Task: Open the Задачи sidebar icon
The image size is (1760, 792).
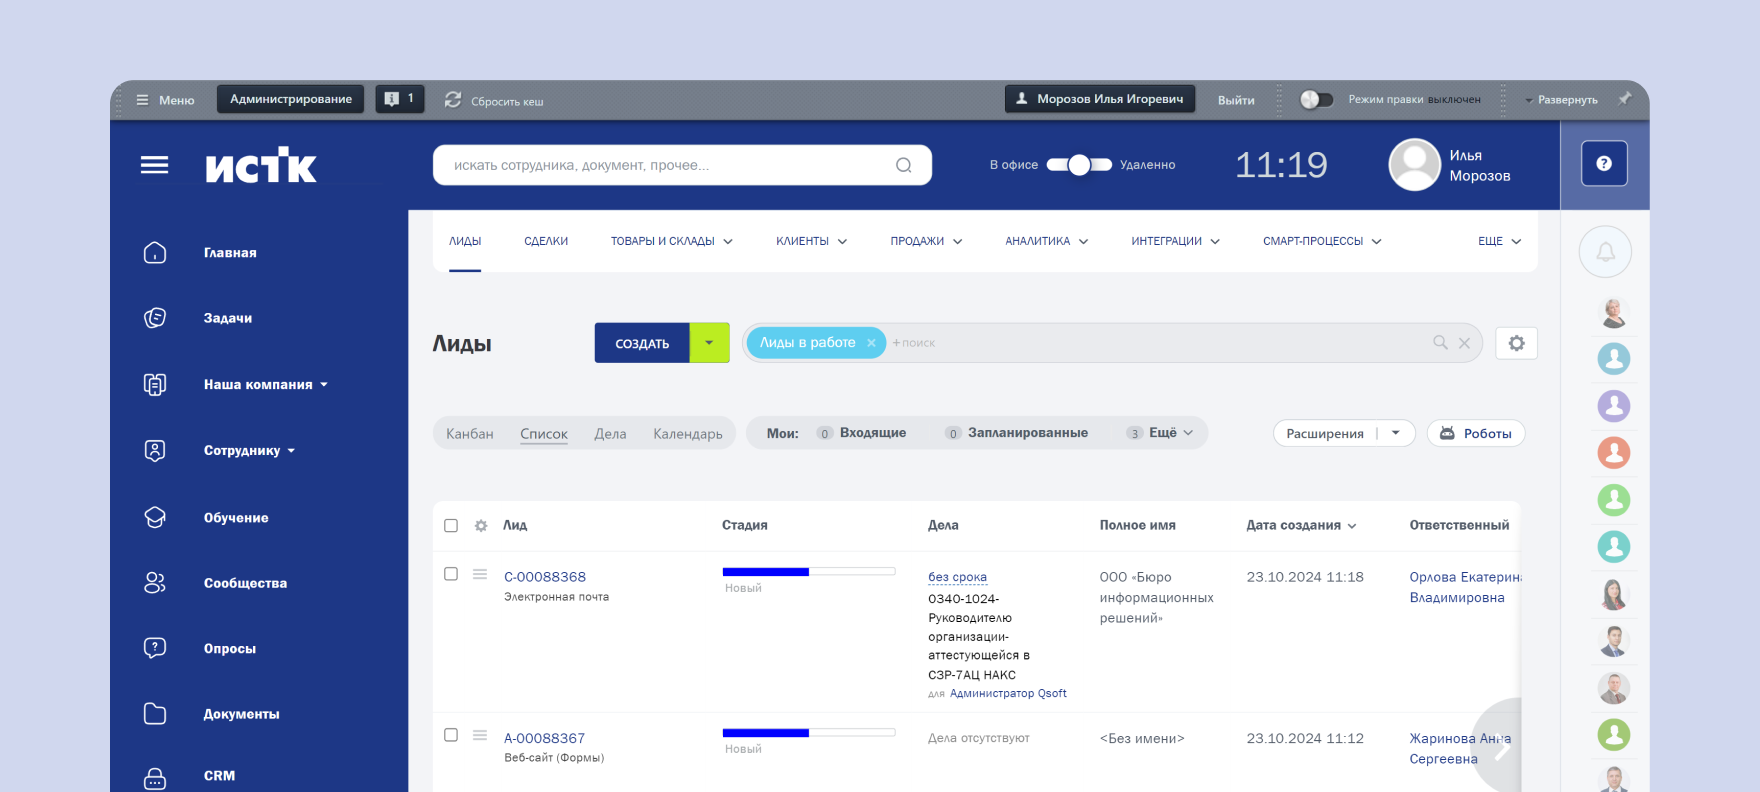Action: [155, 318]
